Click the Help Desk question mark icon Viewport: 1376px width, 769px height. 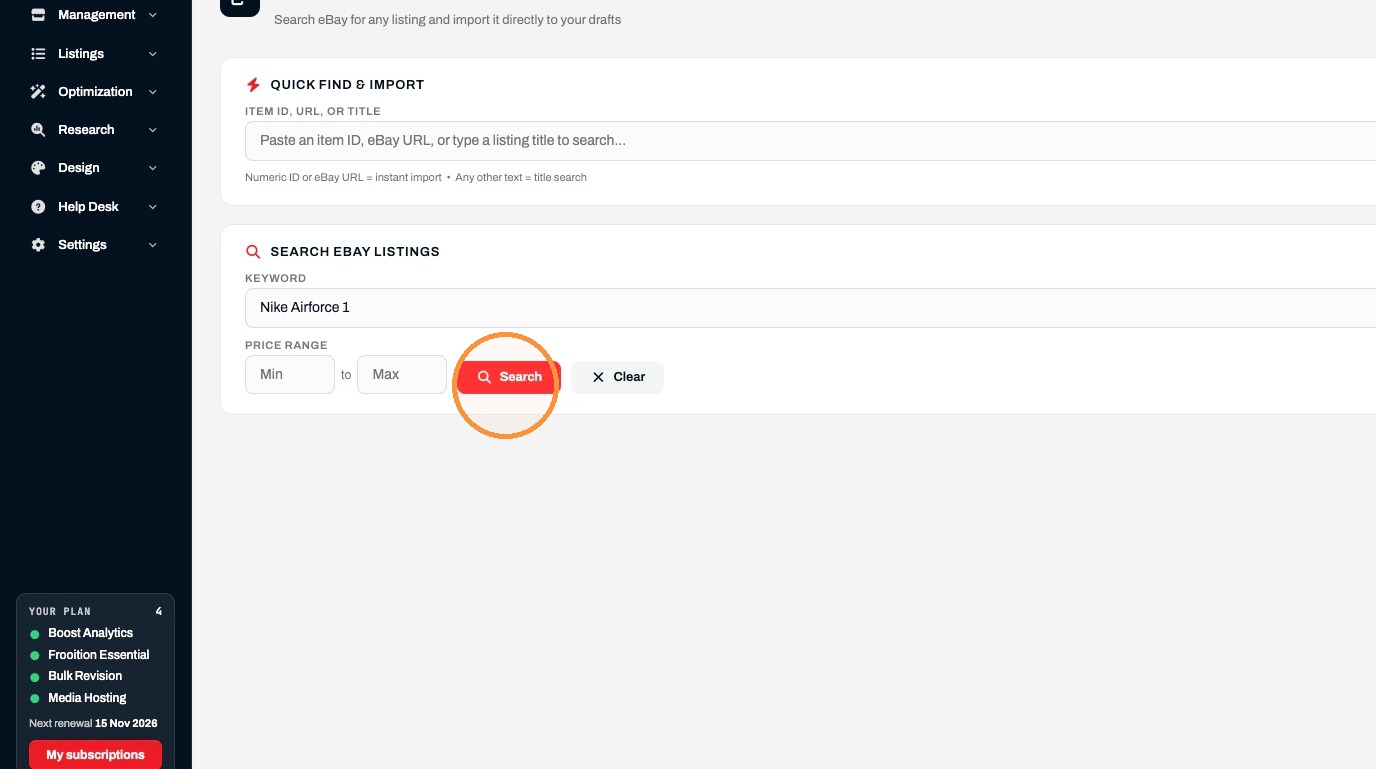[x=38, y=207]
